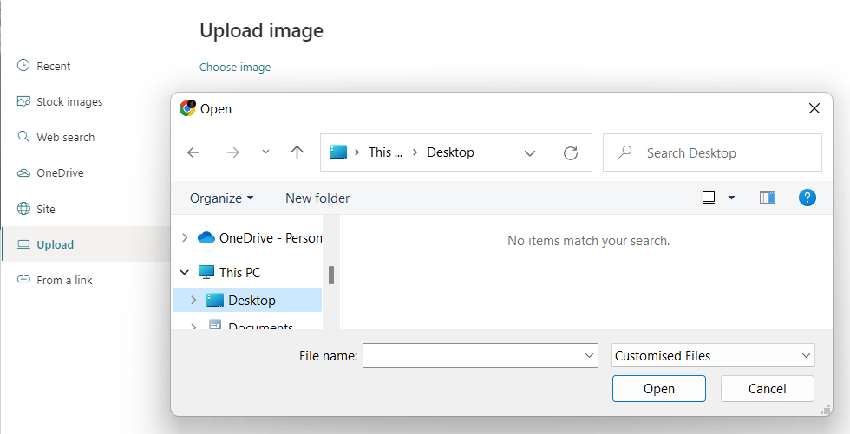
Task: Open dialog Help
Action: coord(807,197)
